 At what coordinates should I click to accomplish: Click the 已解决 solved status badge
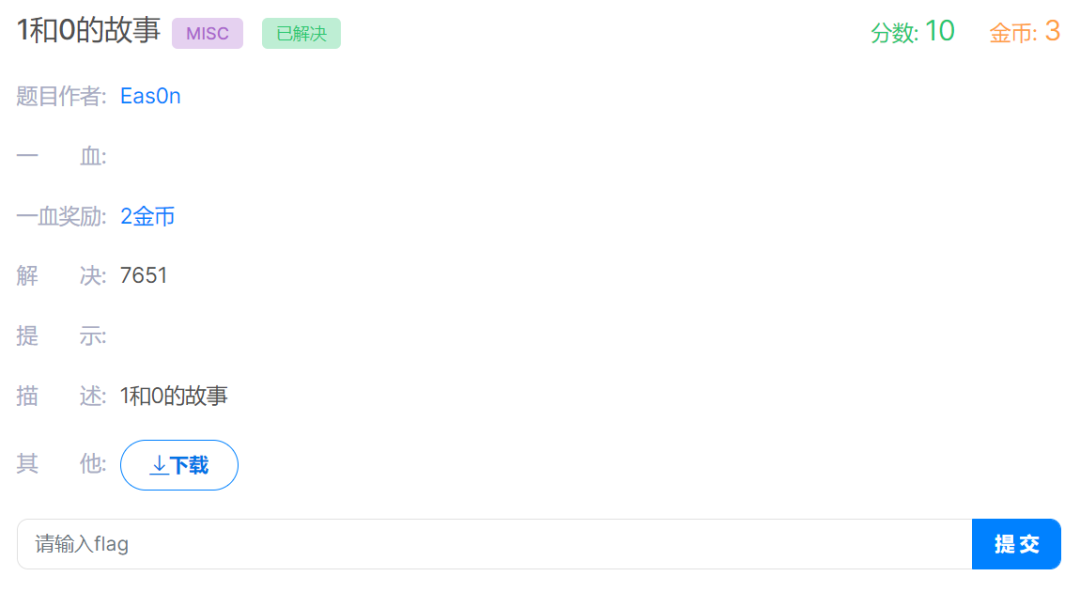(301, 33)
